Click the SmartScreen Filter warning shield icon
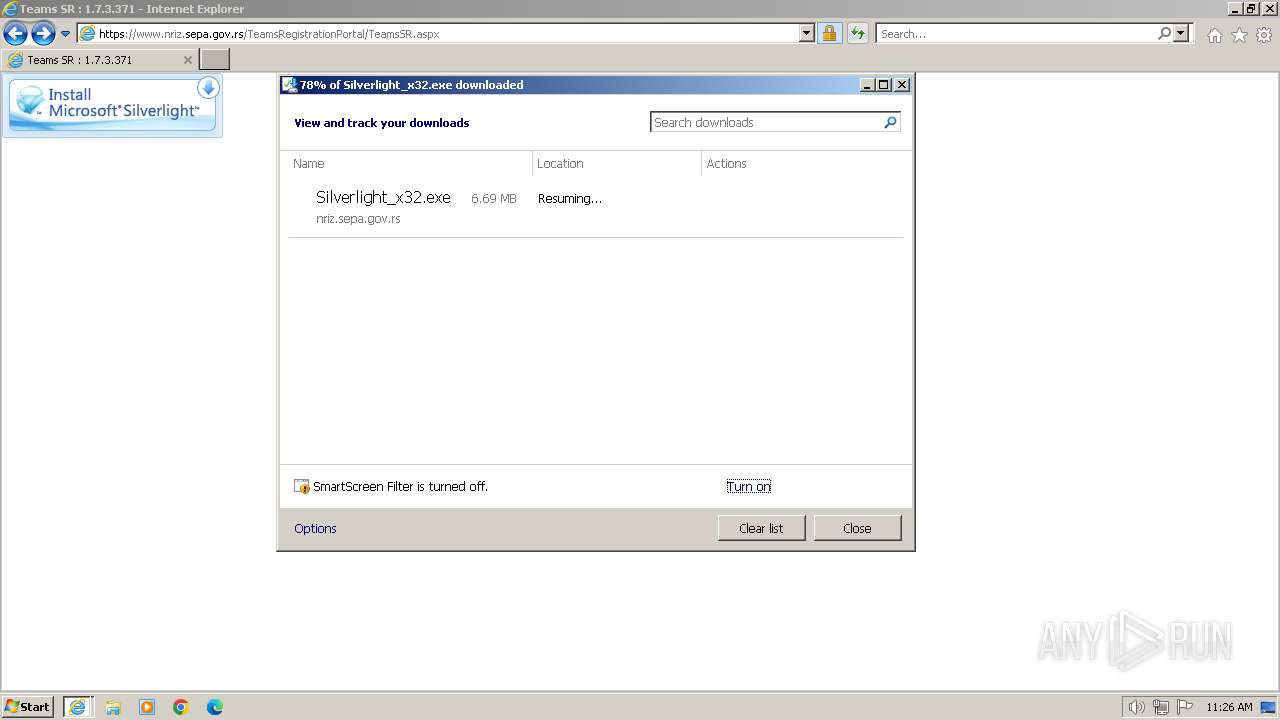 (x=302, y=487)
